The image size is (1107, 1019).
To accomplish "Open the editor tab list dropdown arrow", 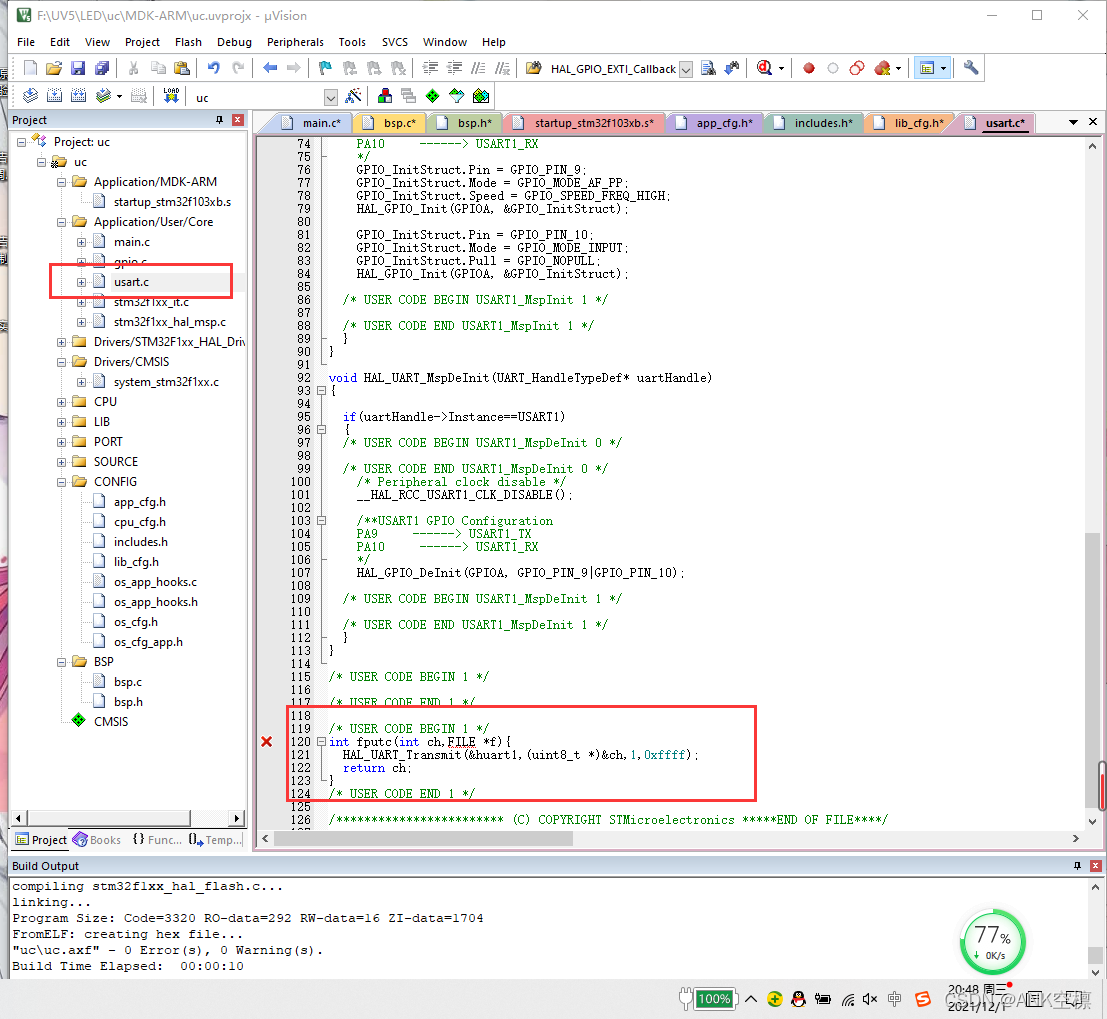I will pos(1073,122).
